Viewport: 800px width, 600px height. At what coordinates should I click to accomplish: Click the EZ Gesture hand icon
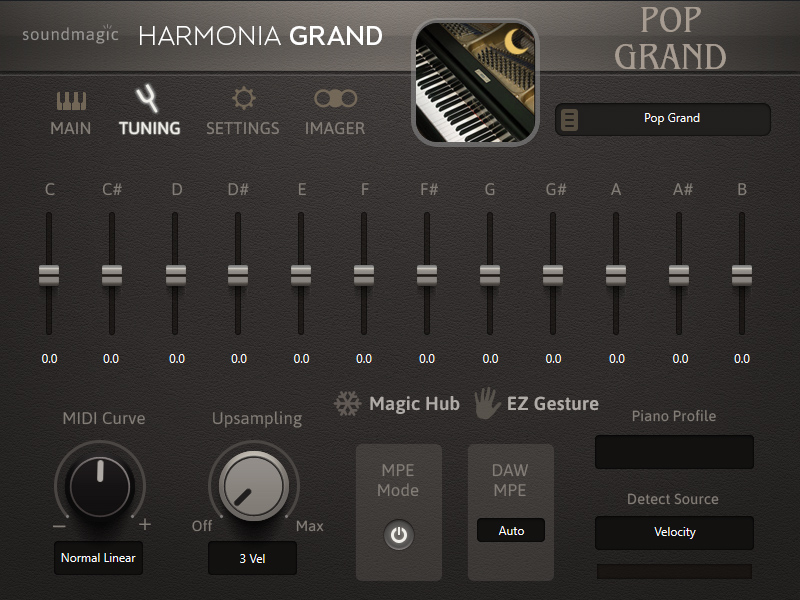486,403
